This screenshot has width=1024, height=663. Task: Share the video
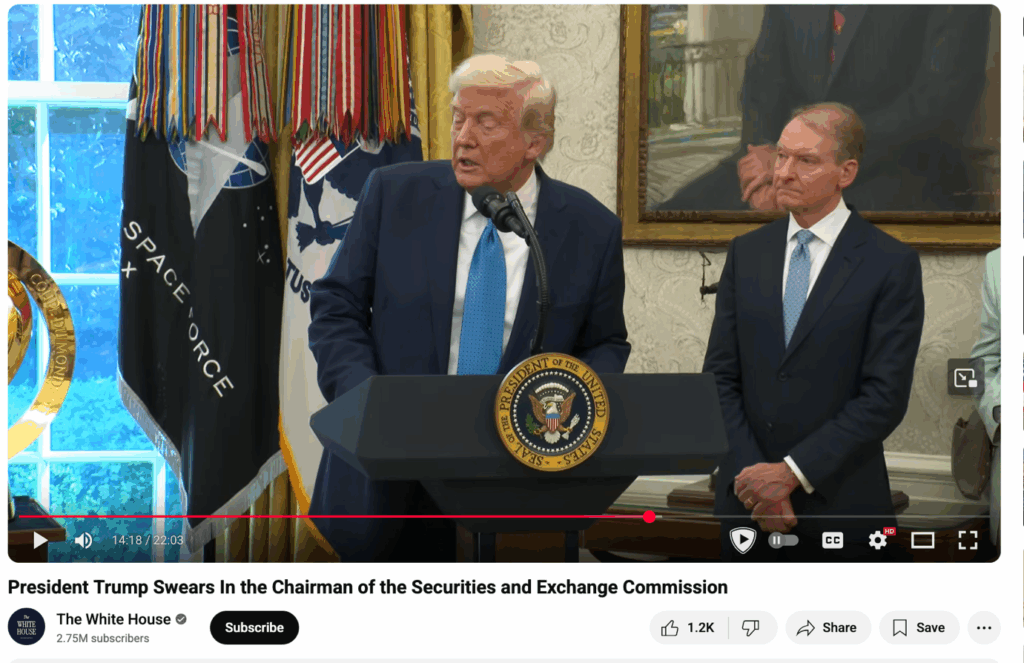(827, 628)
